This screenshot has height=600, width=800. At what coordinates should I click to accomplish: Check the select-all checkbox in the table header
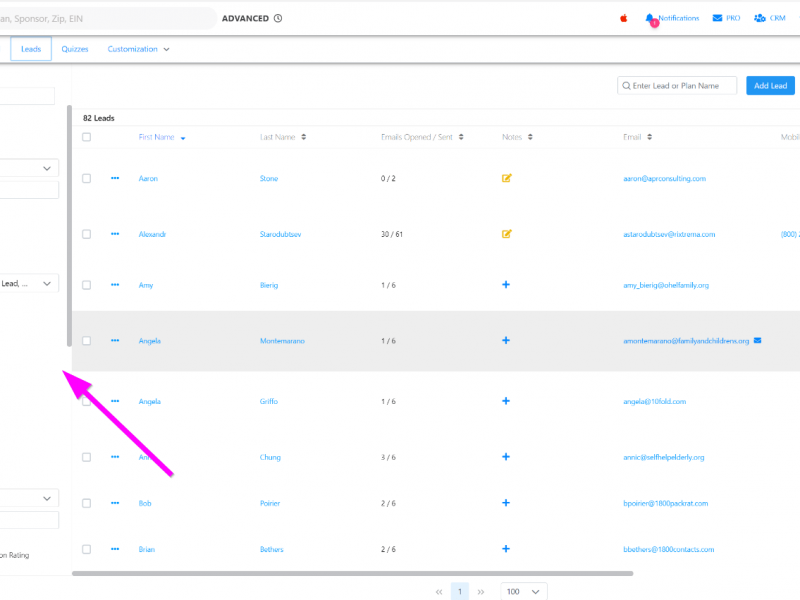point(87,137)
